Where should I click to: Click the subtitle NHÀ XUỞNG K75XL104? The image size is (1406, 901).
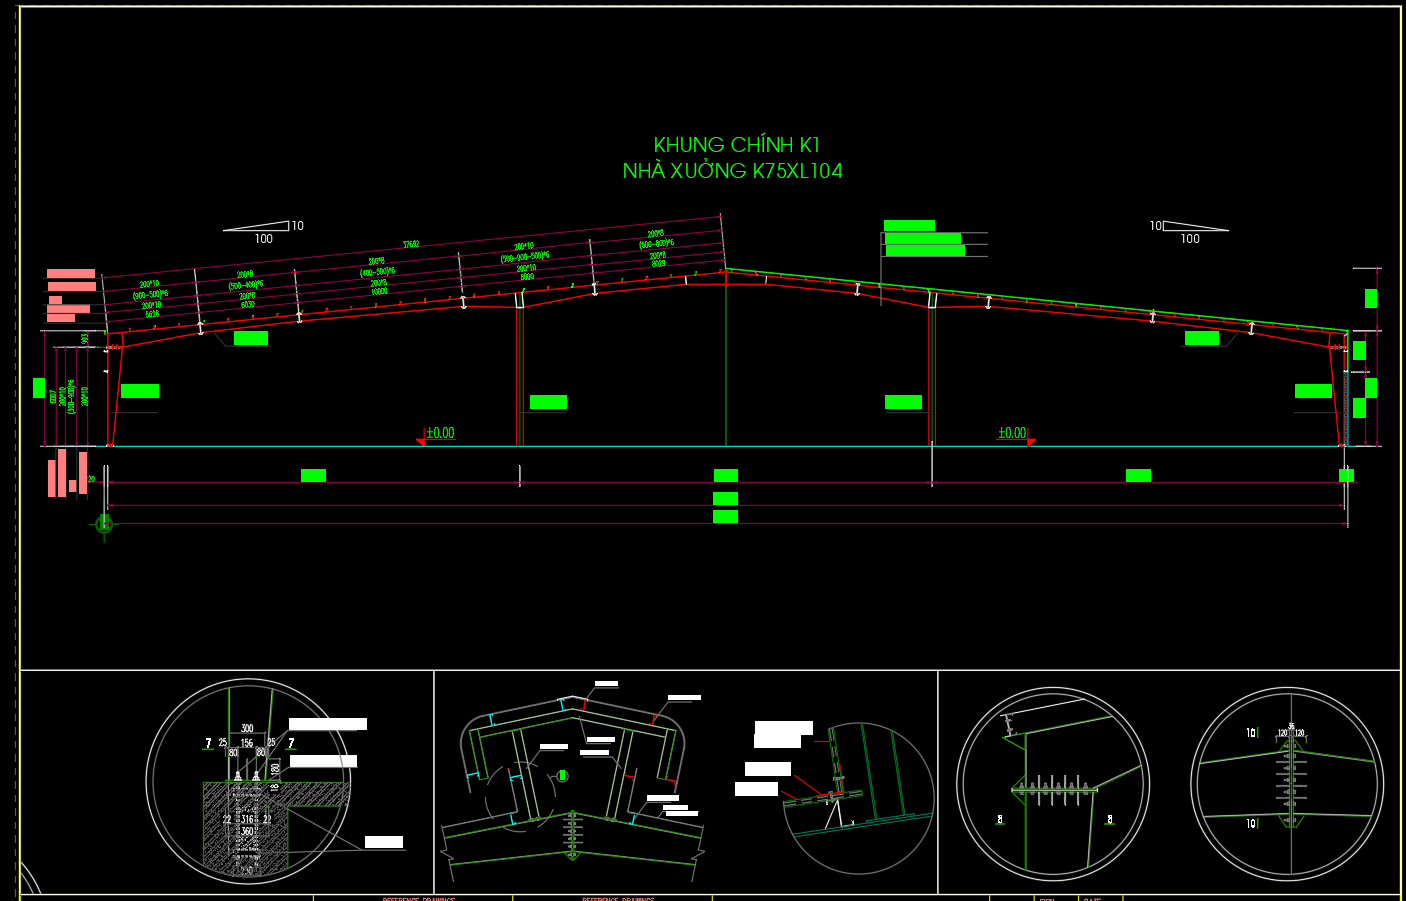pos(732,171)
